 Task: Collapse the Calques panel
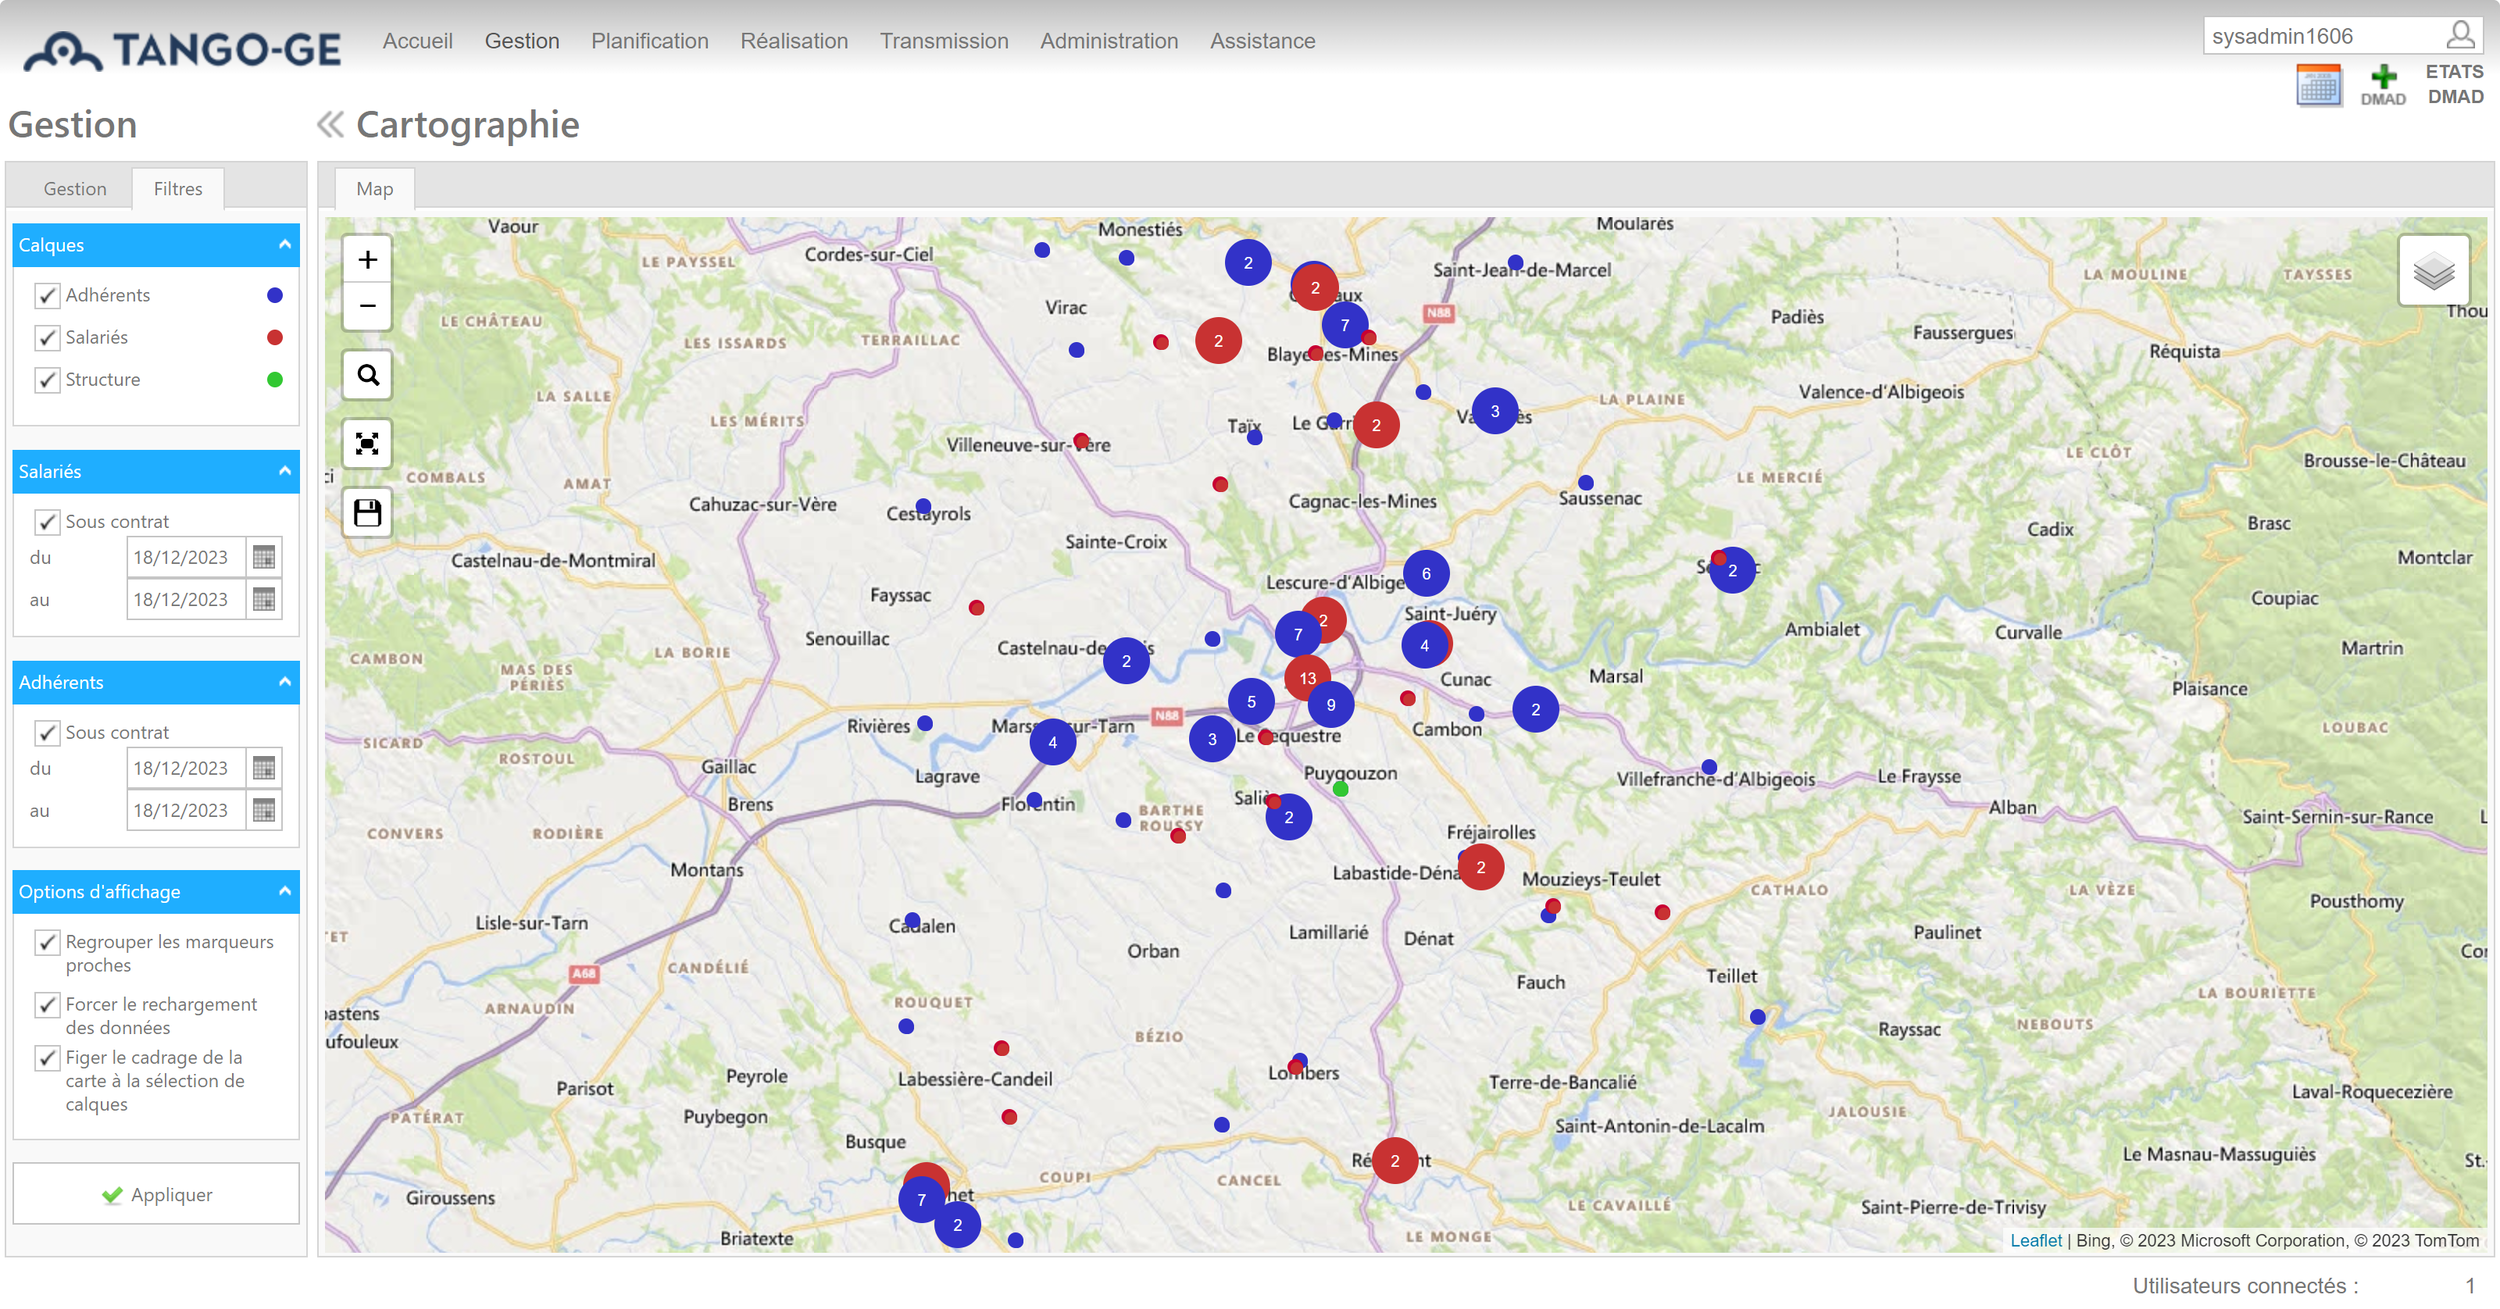coord(285,245)
